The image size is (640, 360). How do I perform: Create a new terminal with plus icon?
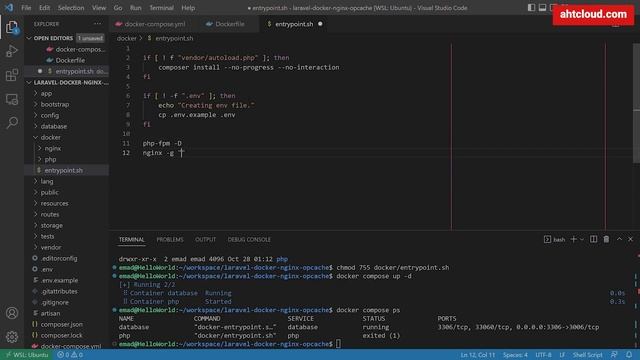click(x=573, y=239)
